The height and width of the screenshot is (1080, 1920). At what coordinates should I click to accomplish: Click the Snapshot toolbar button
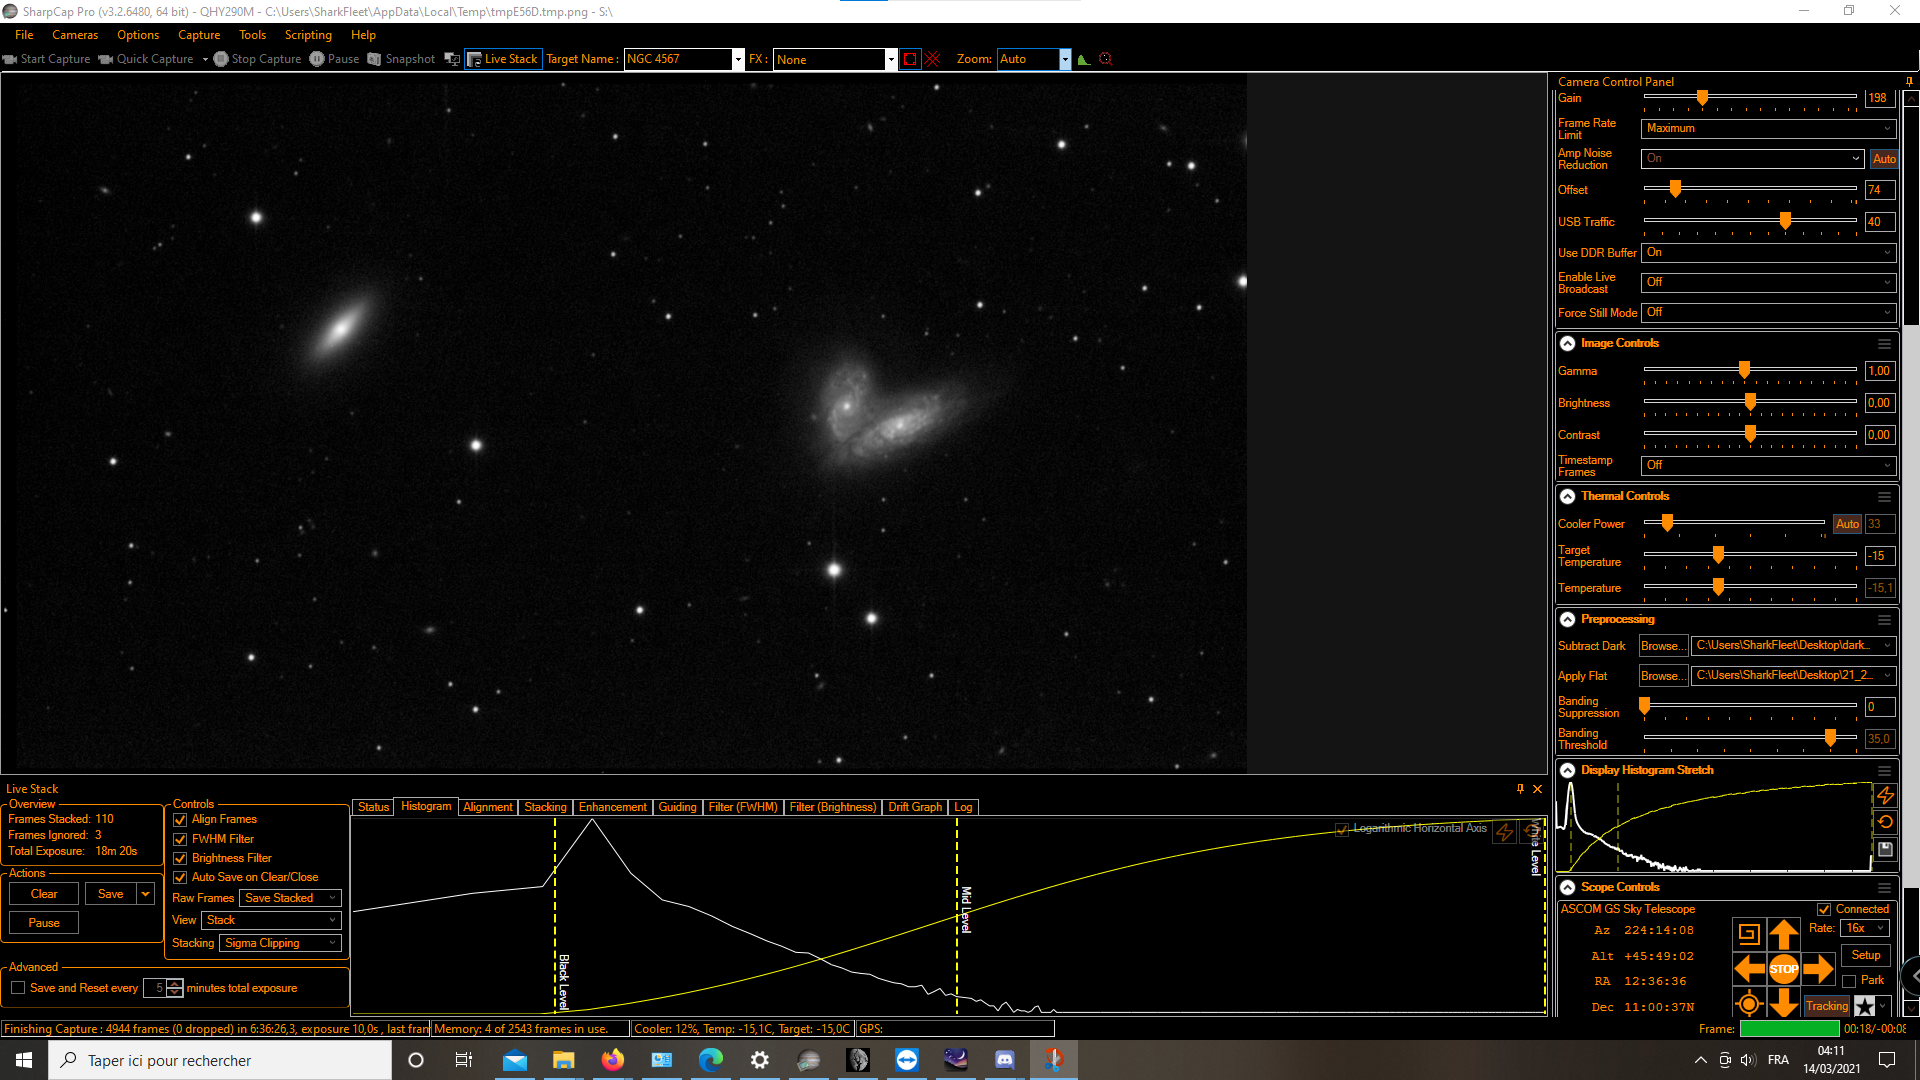point(401,59)
